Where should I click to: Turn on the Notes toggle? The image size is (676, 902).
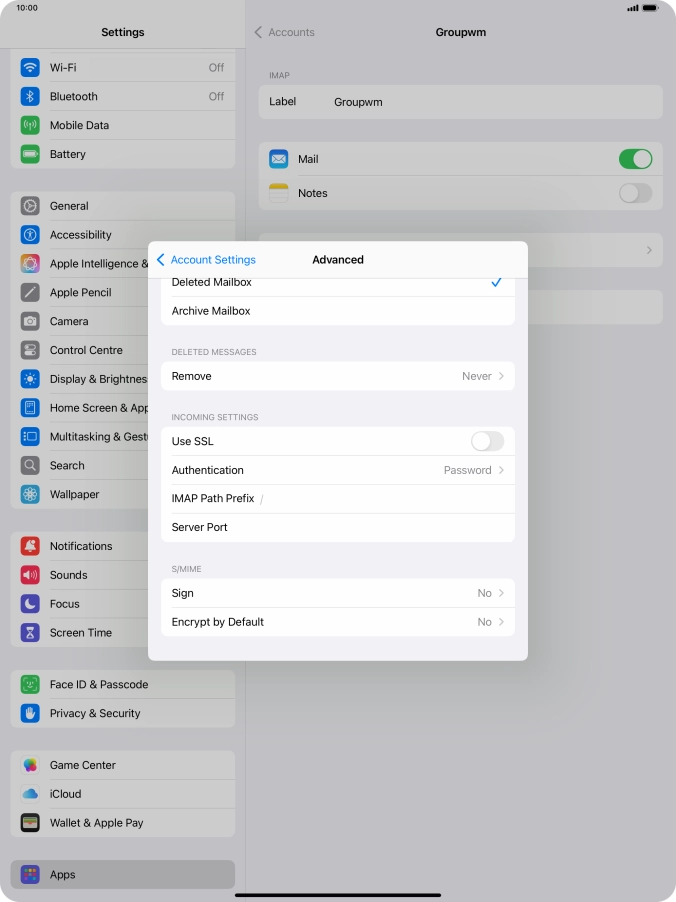click(635, 193)
